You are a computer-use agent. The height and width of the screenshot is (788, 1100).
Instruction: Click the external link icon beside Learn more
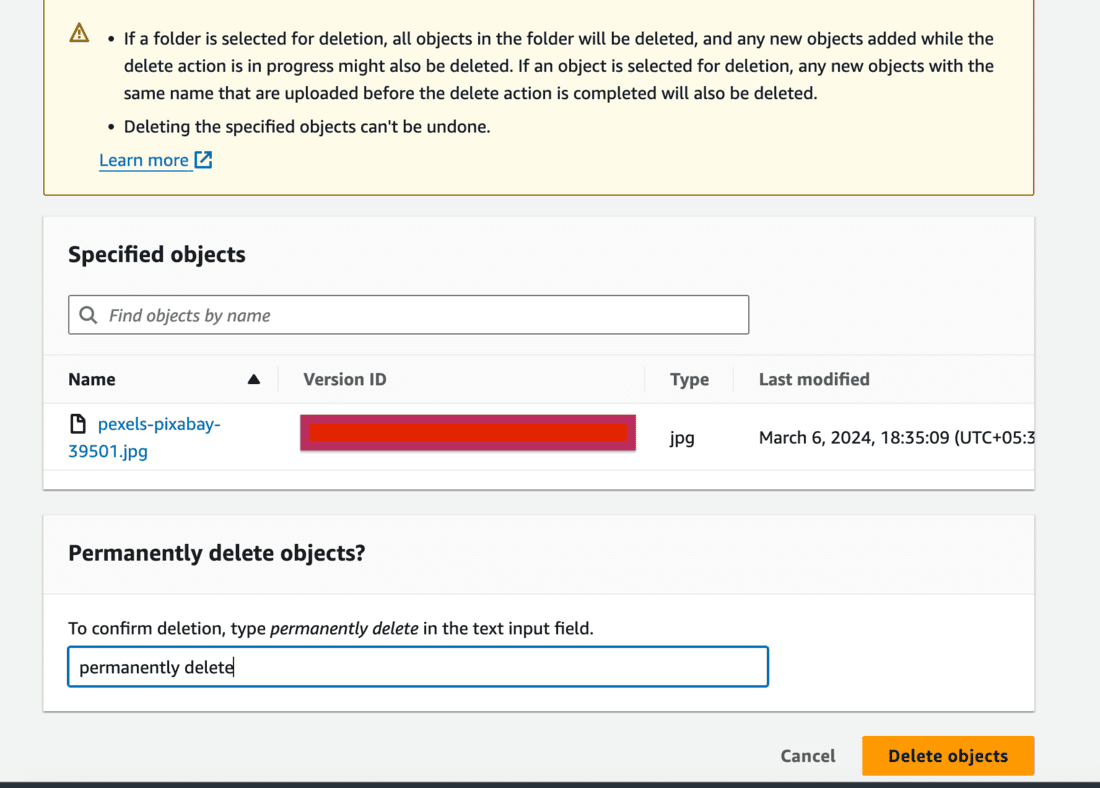tap(203, 160)
